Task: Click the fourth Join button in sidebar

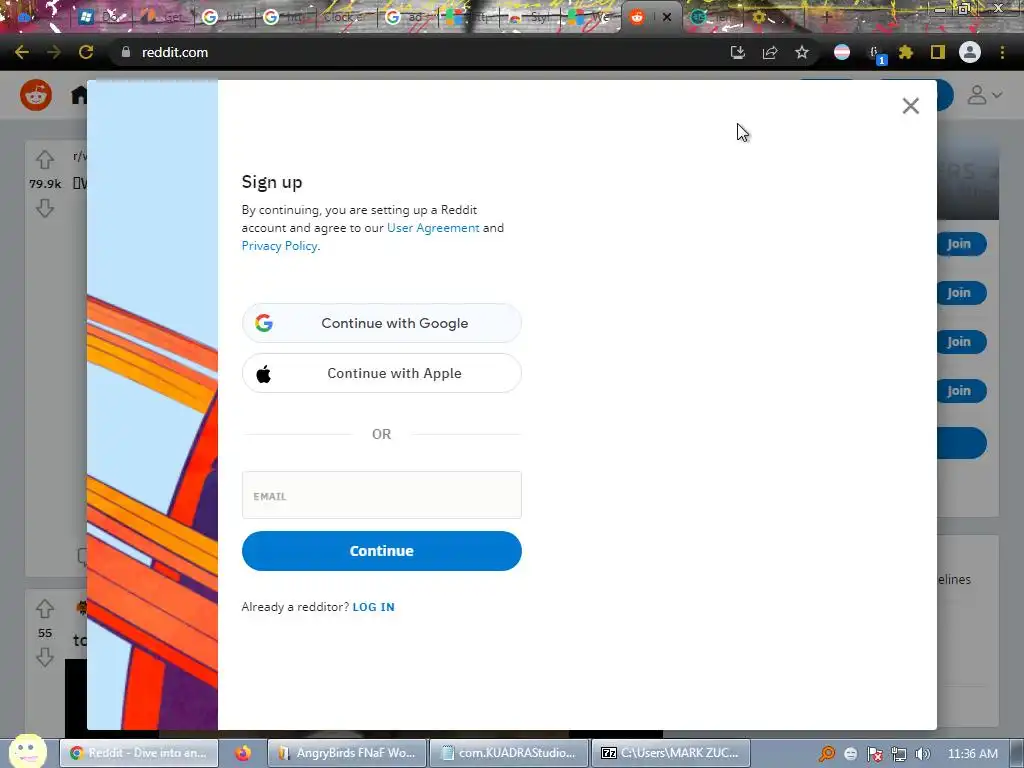Action: coord(960,391)
